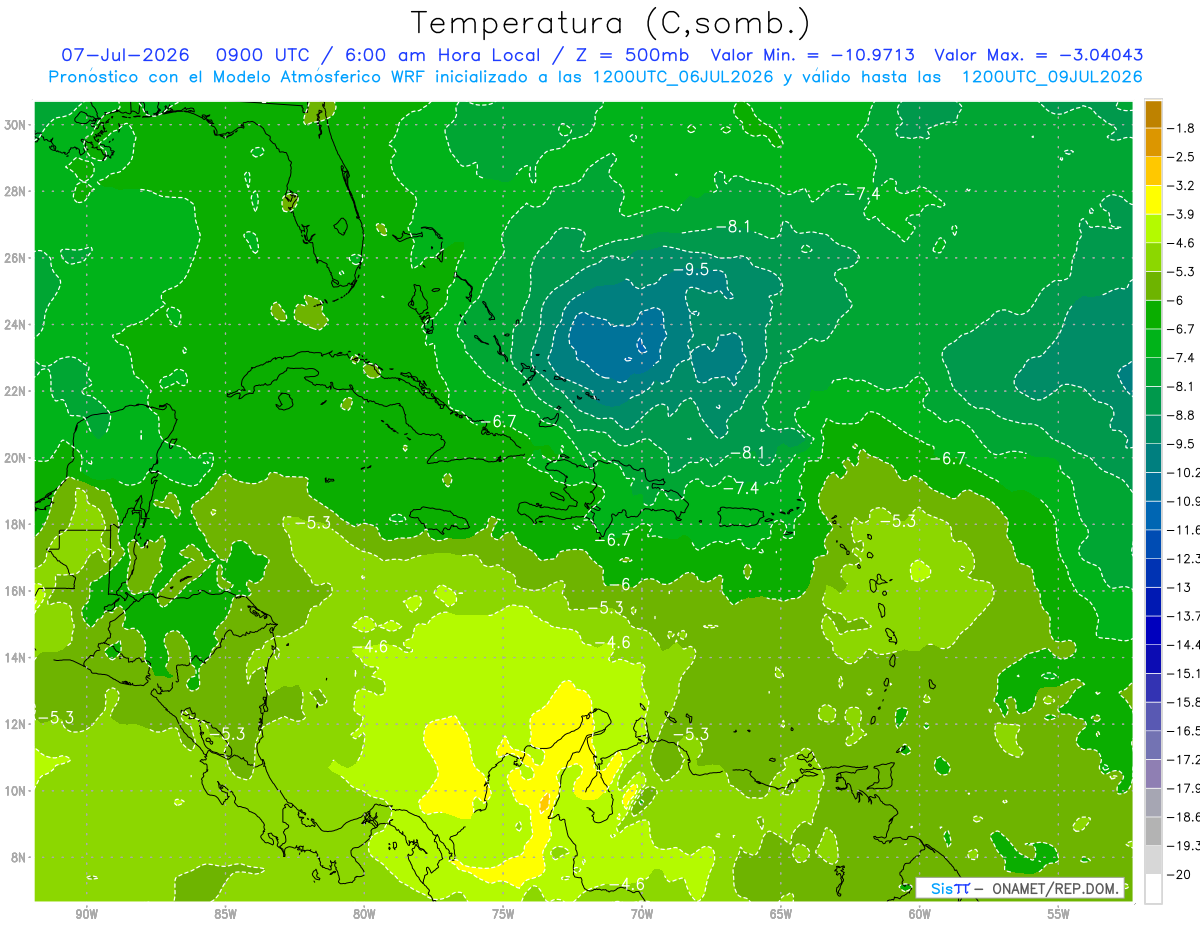The image size is (1200, 927).
Task: Click the "-6.7" contour label north of Cuba
Action: click(x=499, y=422)
